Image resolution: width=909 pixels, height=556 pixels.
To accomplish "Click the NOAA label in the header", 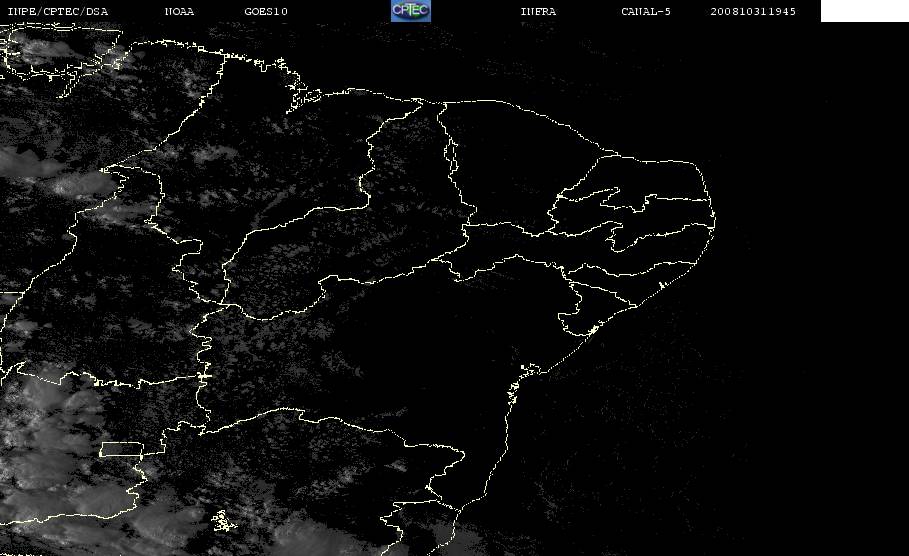I will pos(179,12).
